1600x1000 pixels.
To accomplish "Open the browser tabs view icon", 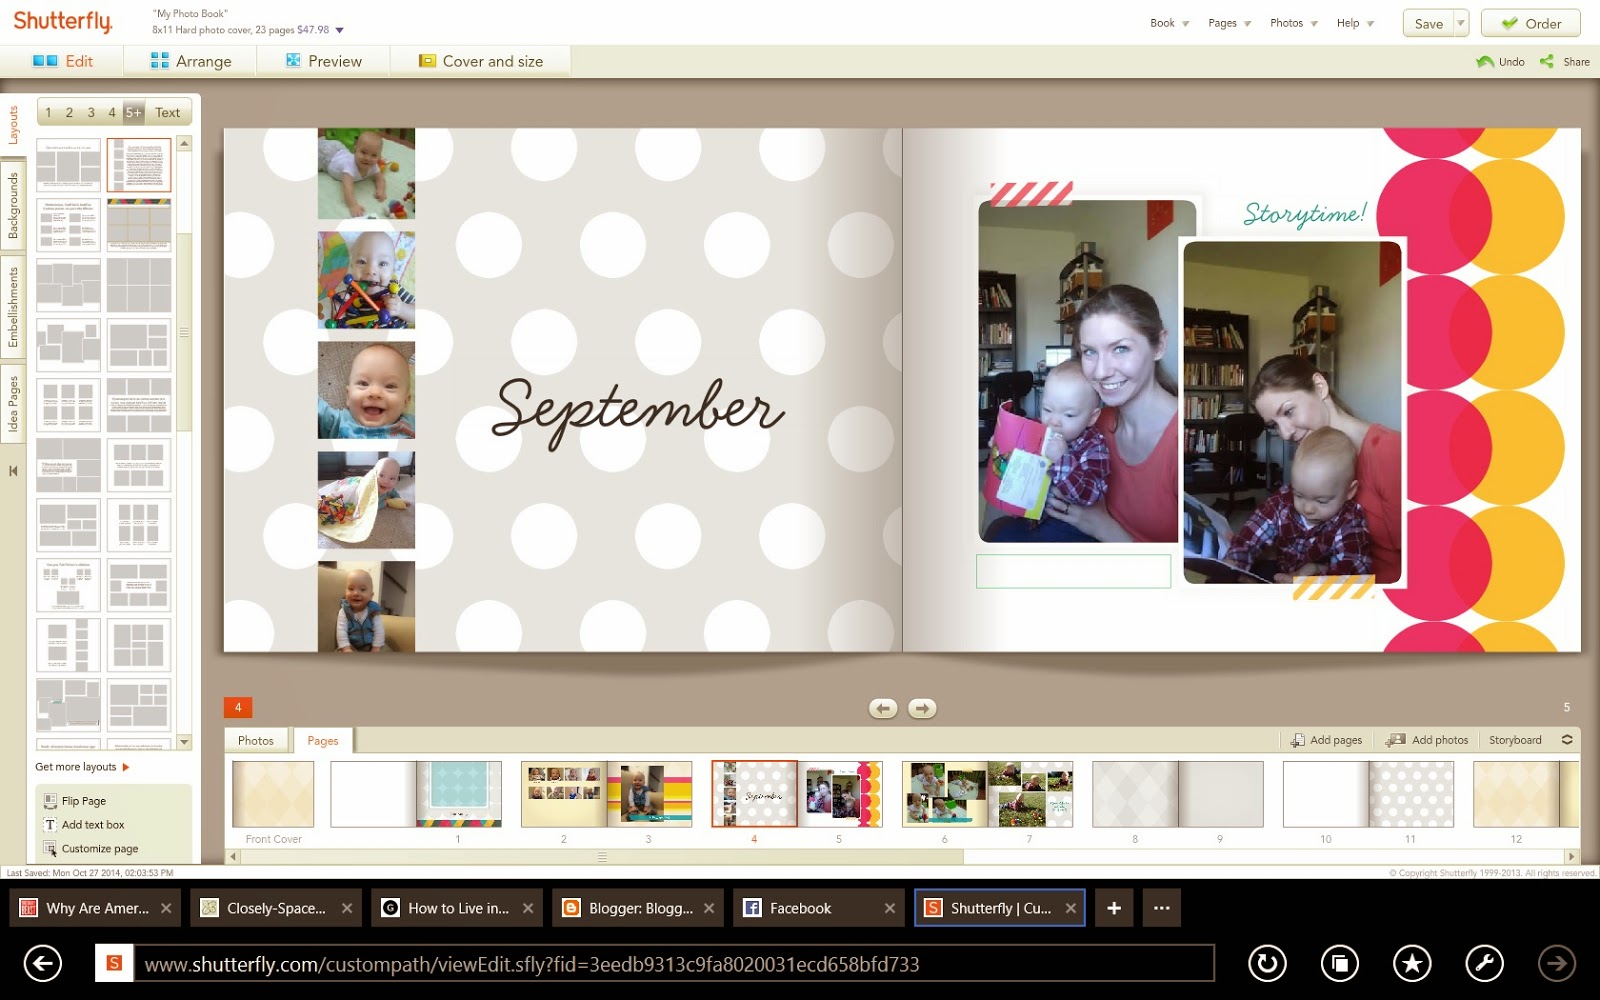I will click(x=1340, y=964).
